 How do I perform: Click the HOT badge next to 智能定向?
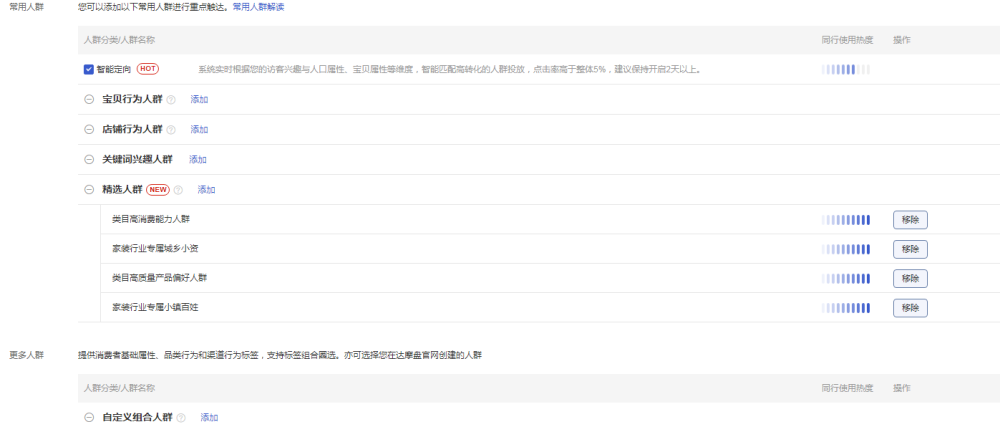(x=148, y=69)
